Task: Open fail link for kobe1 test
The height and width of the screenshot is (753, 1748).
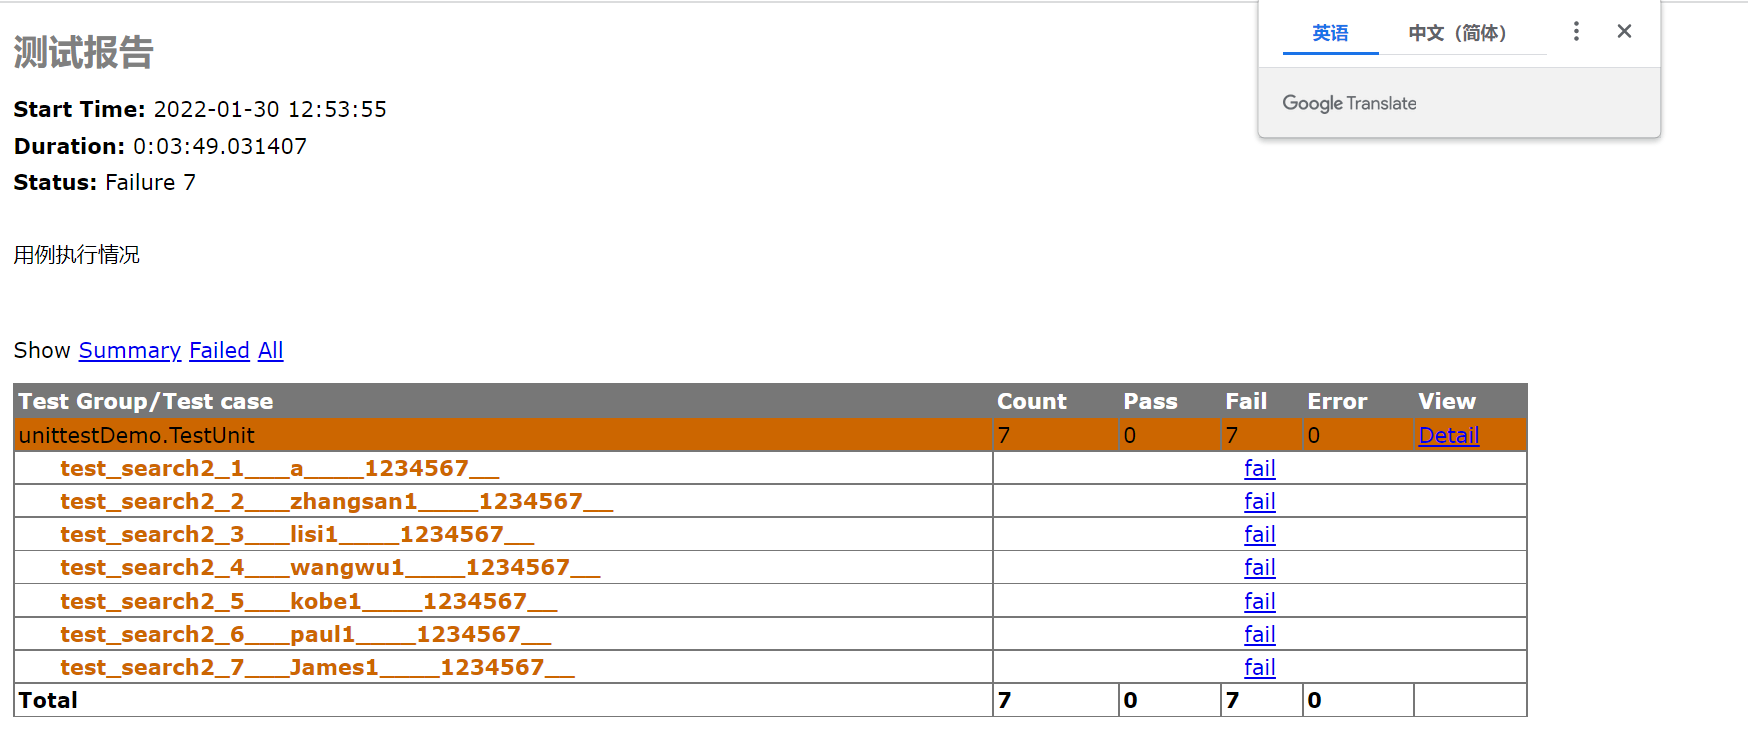Action: pyautogui.click(x=1260, y=601)
